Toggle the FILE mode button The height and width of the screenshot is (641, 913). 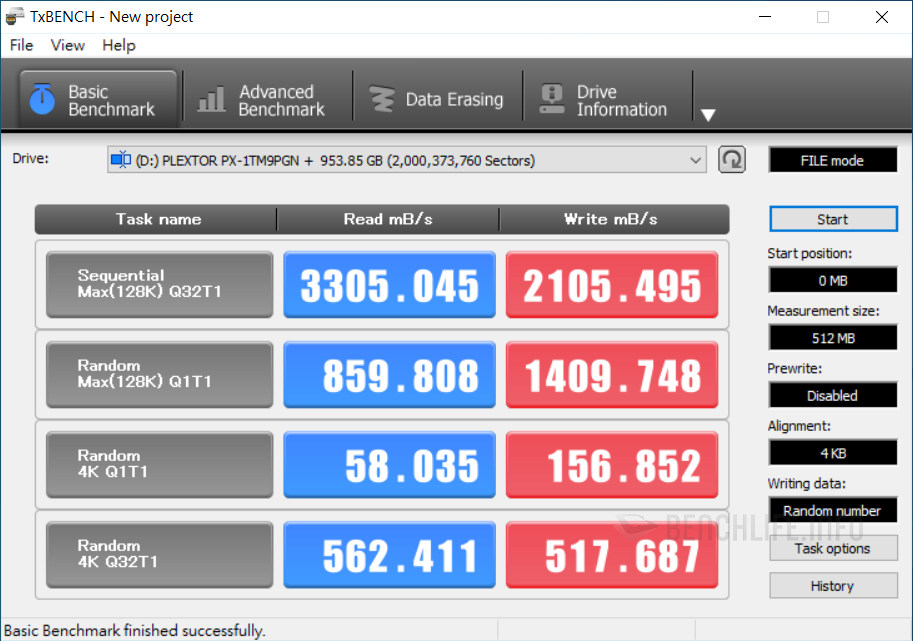pos(832,160)
